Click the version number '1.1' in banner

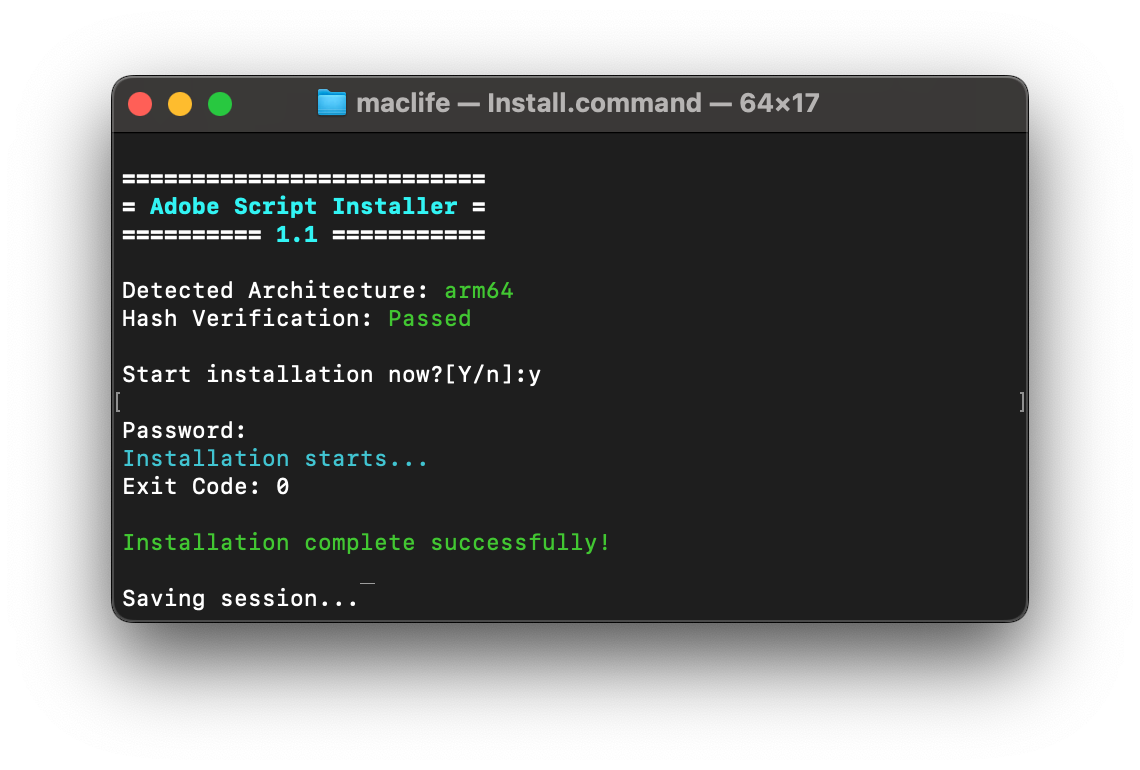click(x=297, y=235)
